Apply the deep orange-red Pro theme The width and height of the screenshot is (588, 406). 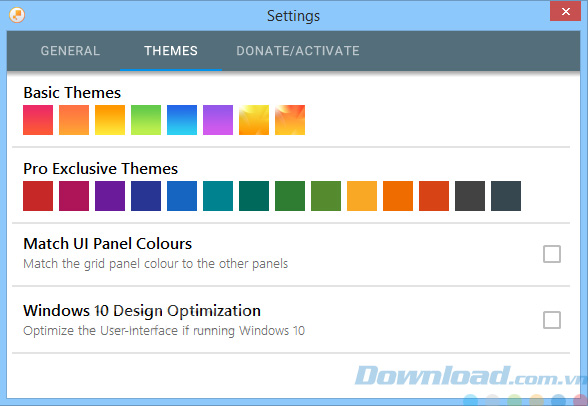434,196
